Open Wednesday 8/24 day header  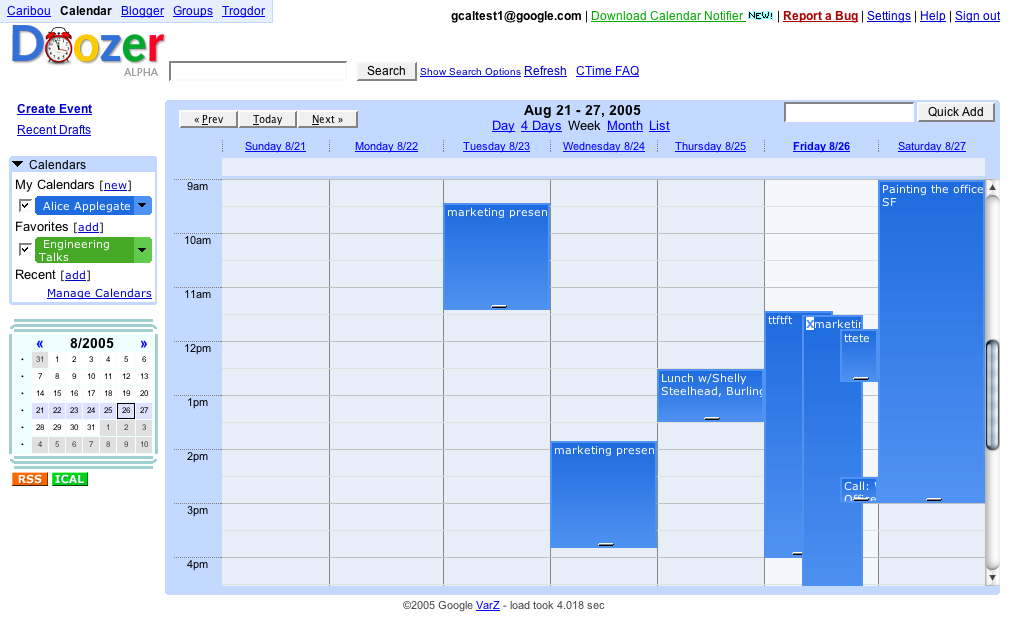tap(604, 147)
